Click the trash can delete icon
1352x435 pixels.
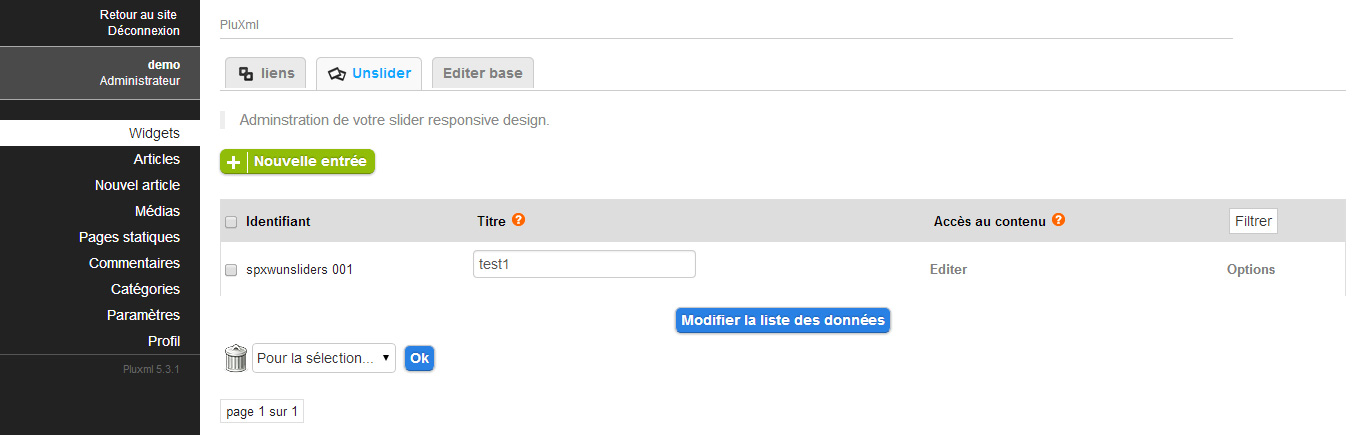(235, 358)
